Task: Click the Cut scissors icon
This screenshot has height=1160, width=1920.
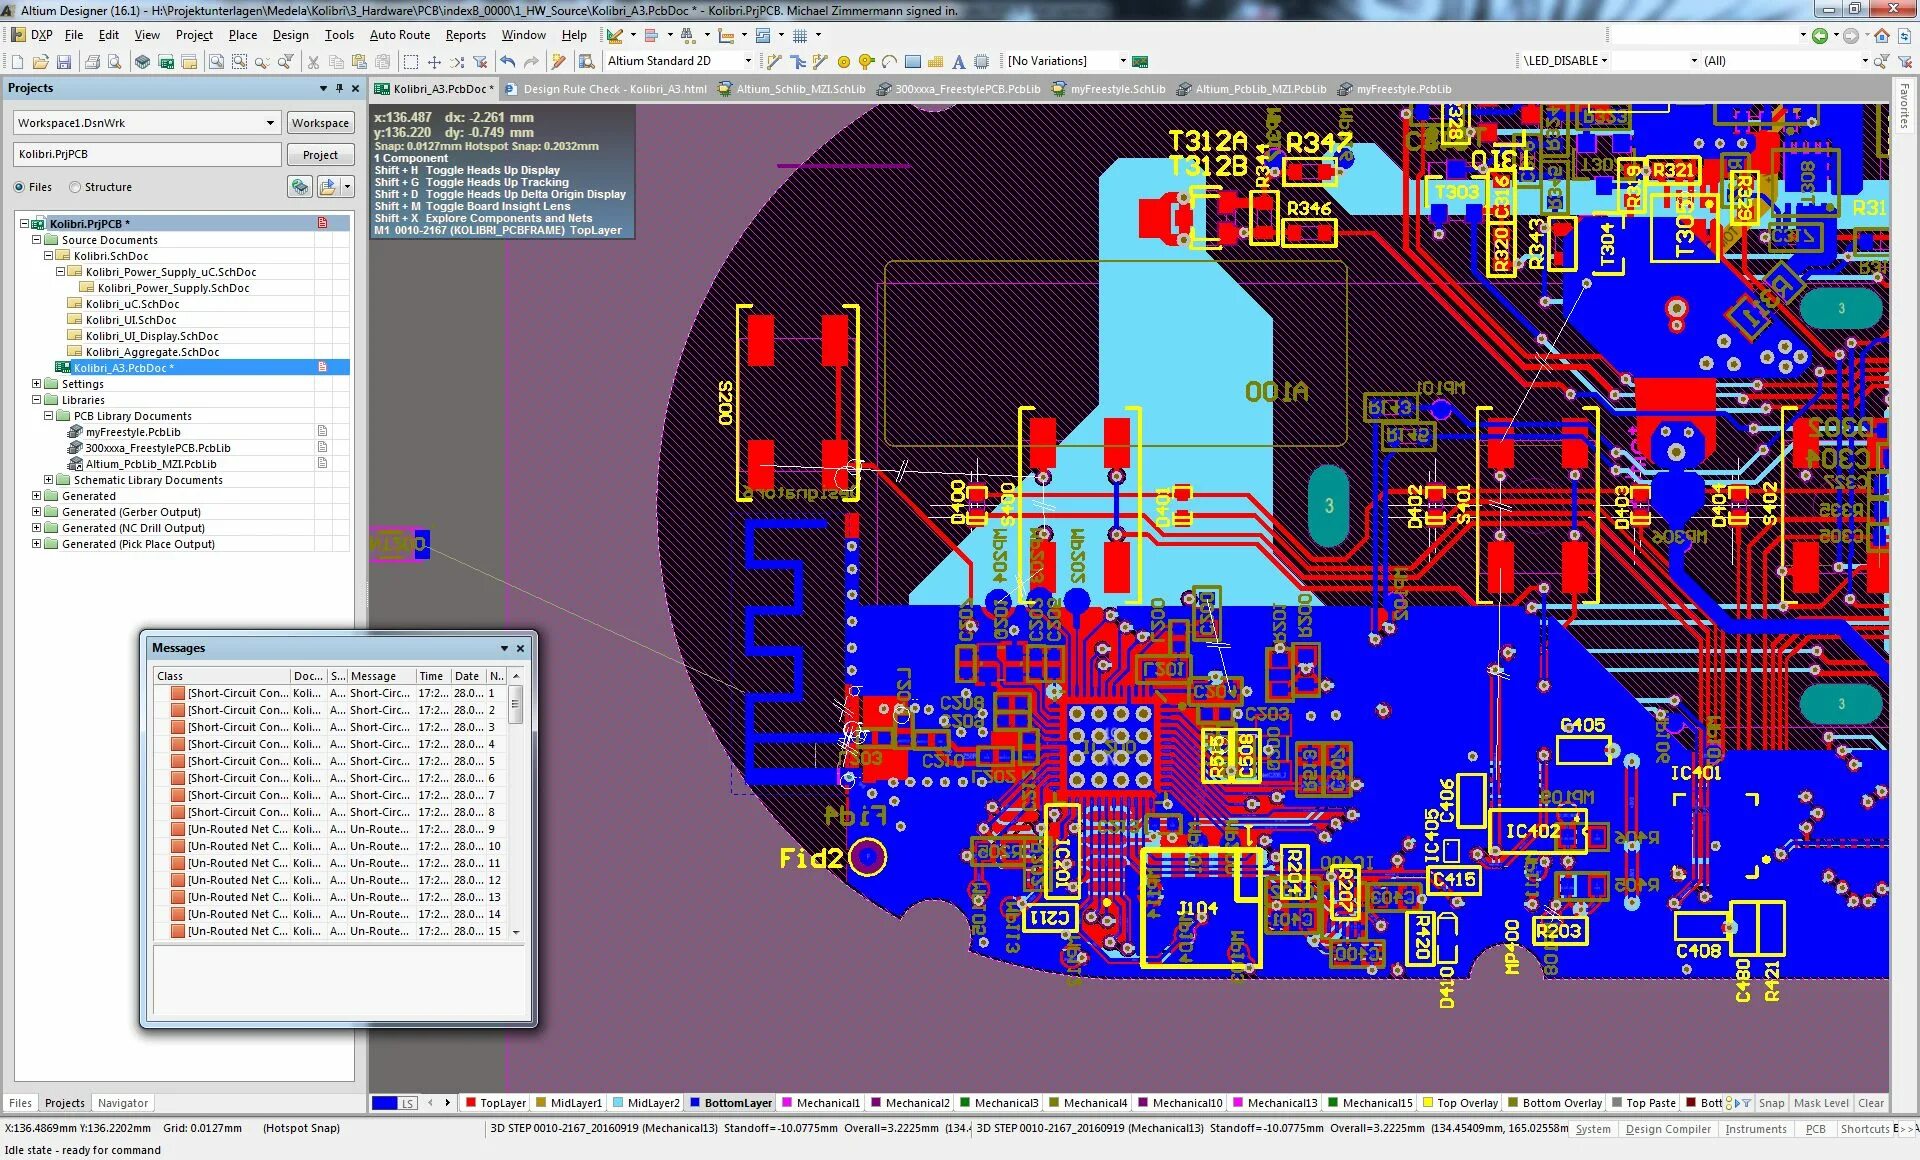Action: (x=313, y=62)
